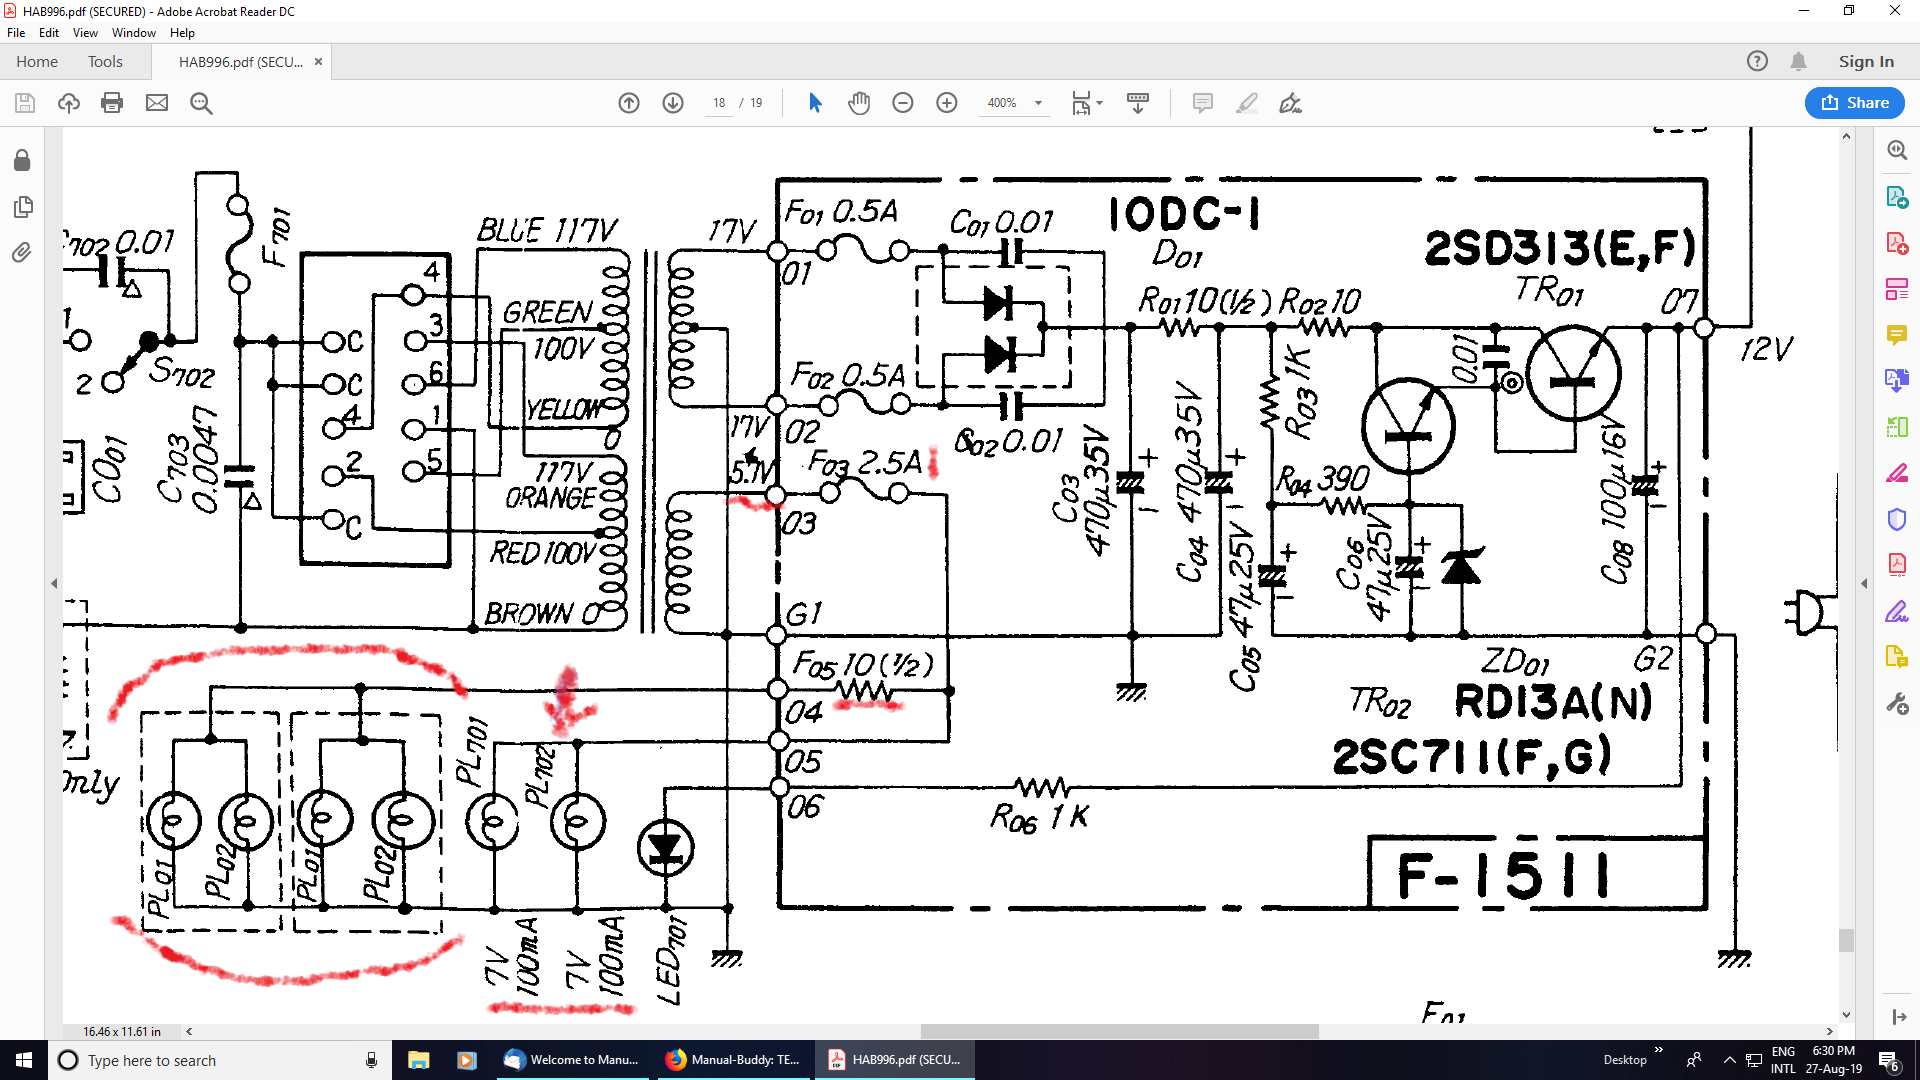Open the File menu

click(x=16, y=33)
